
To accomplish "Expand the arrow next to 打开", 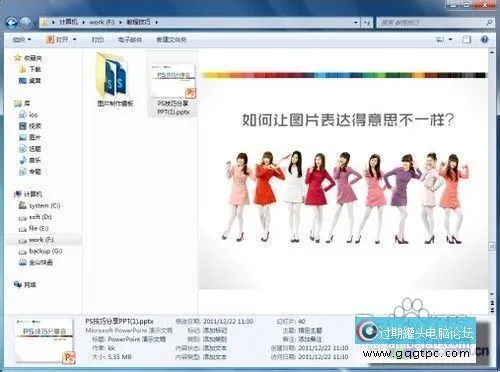I will click(x=74, y=40).
